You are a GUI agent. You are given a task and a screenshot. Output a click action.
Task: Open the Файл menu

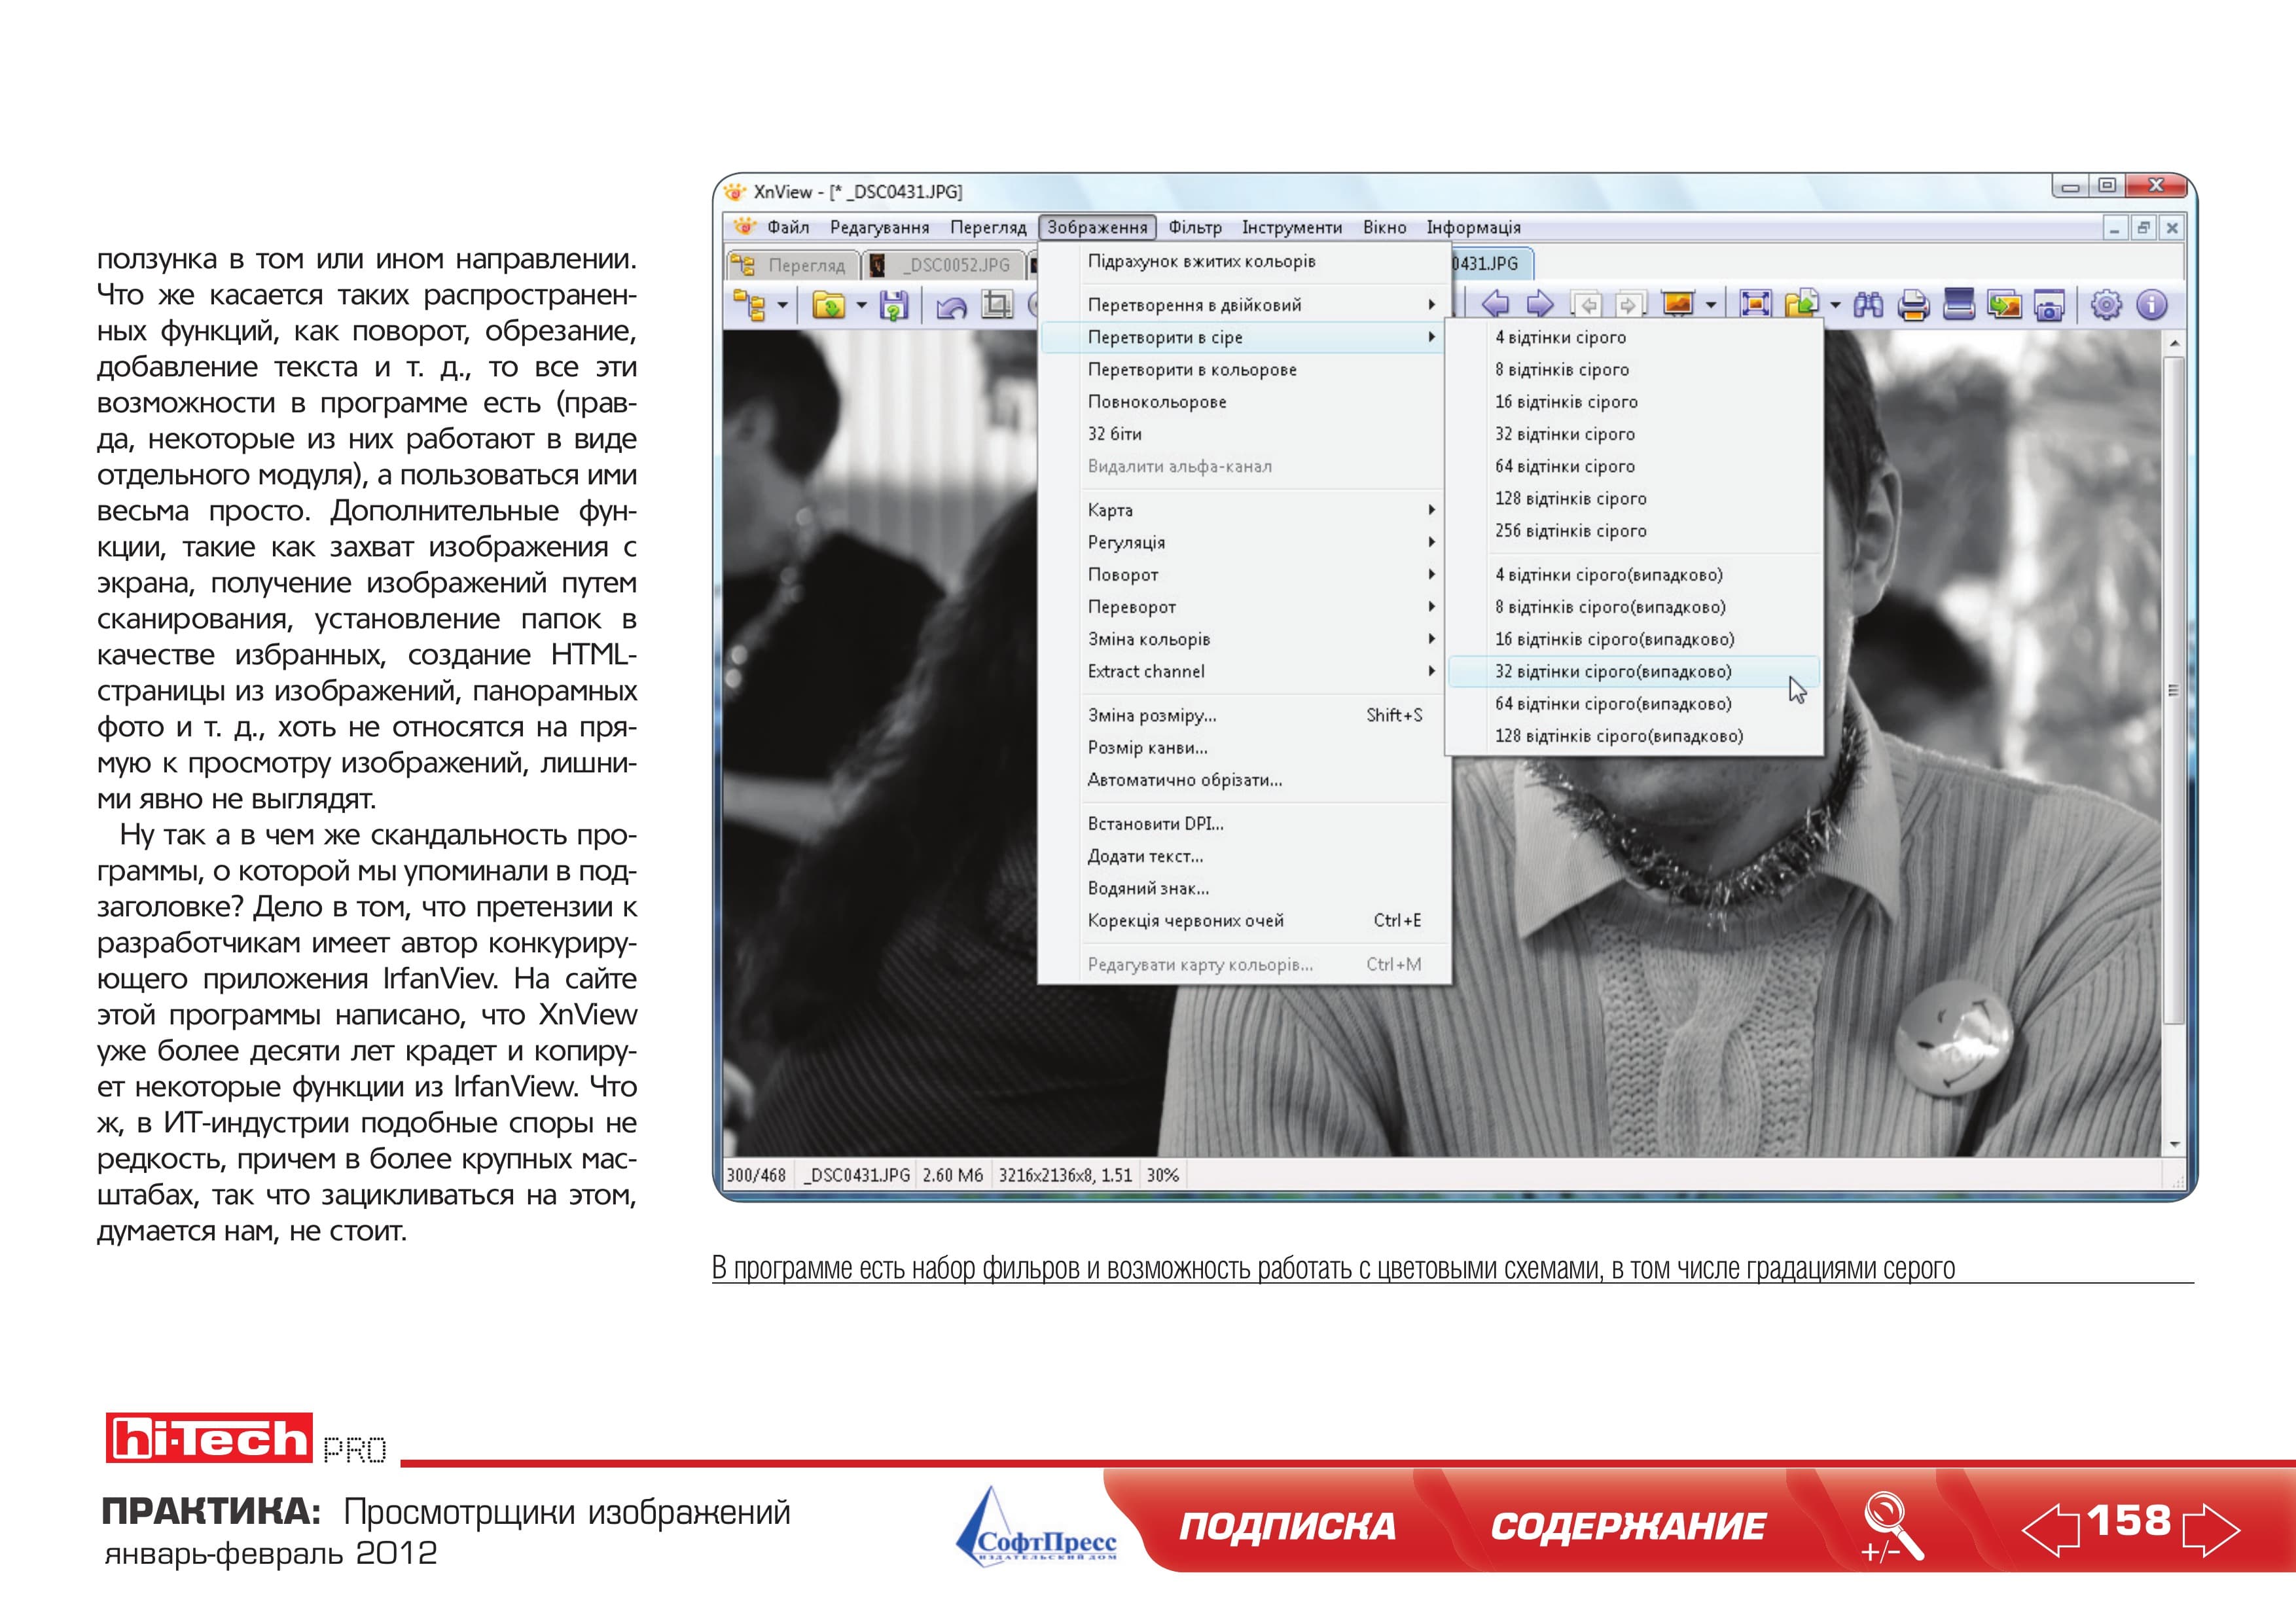click(788, 227)
